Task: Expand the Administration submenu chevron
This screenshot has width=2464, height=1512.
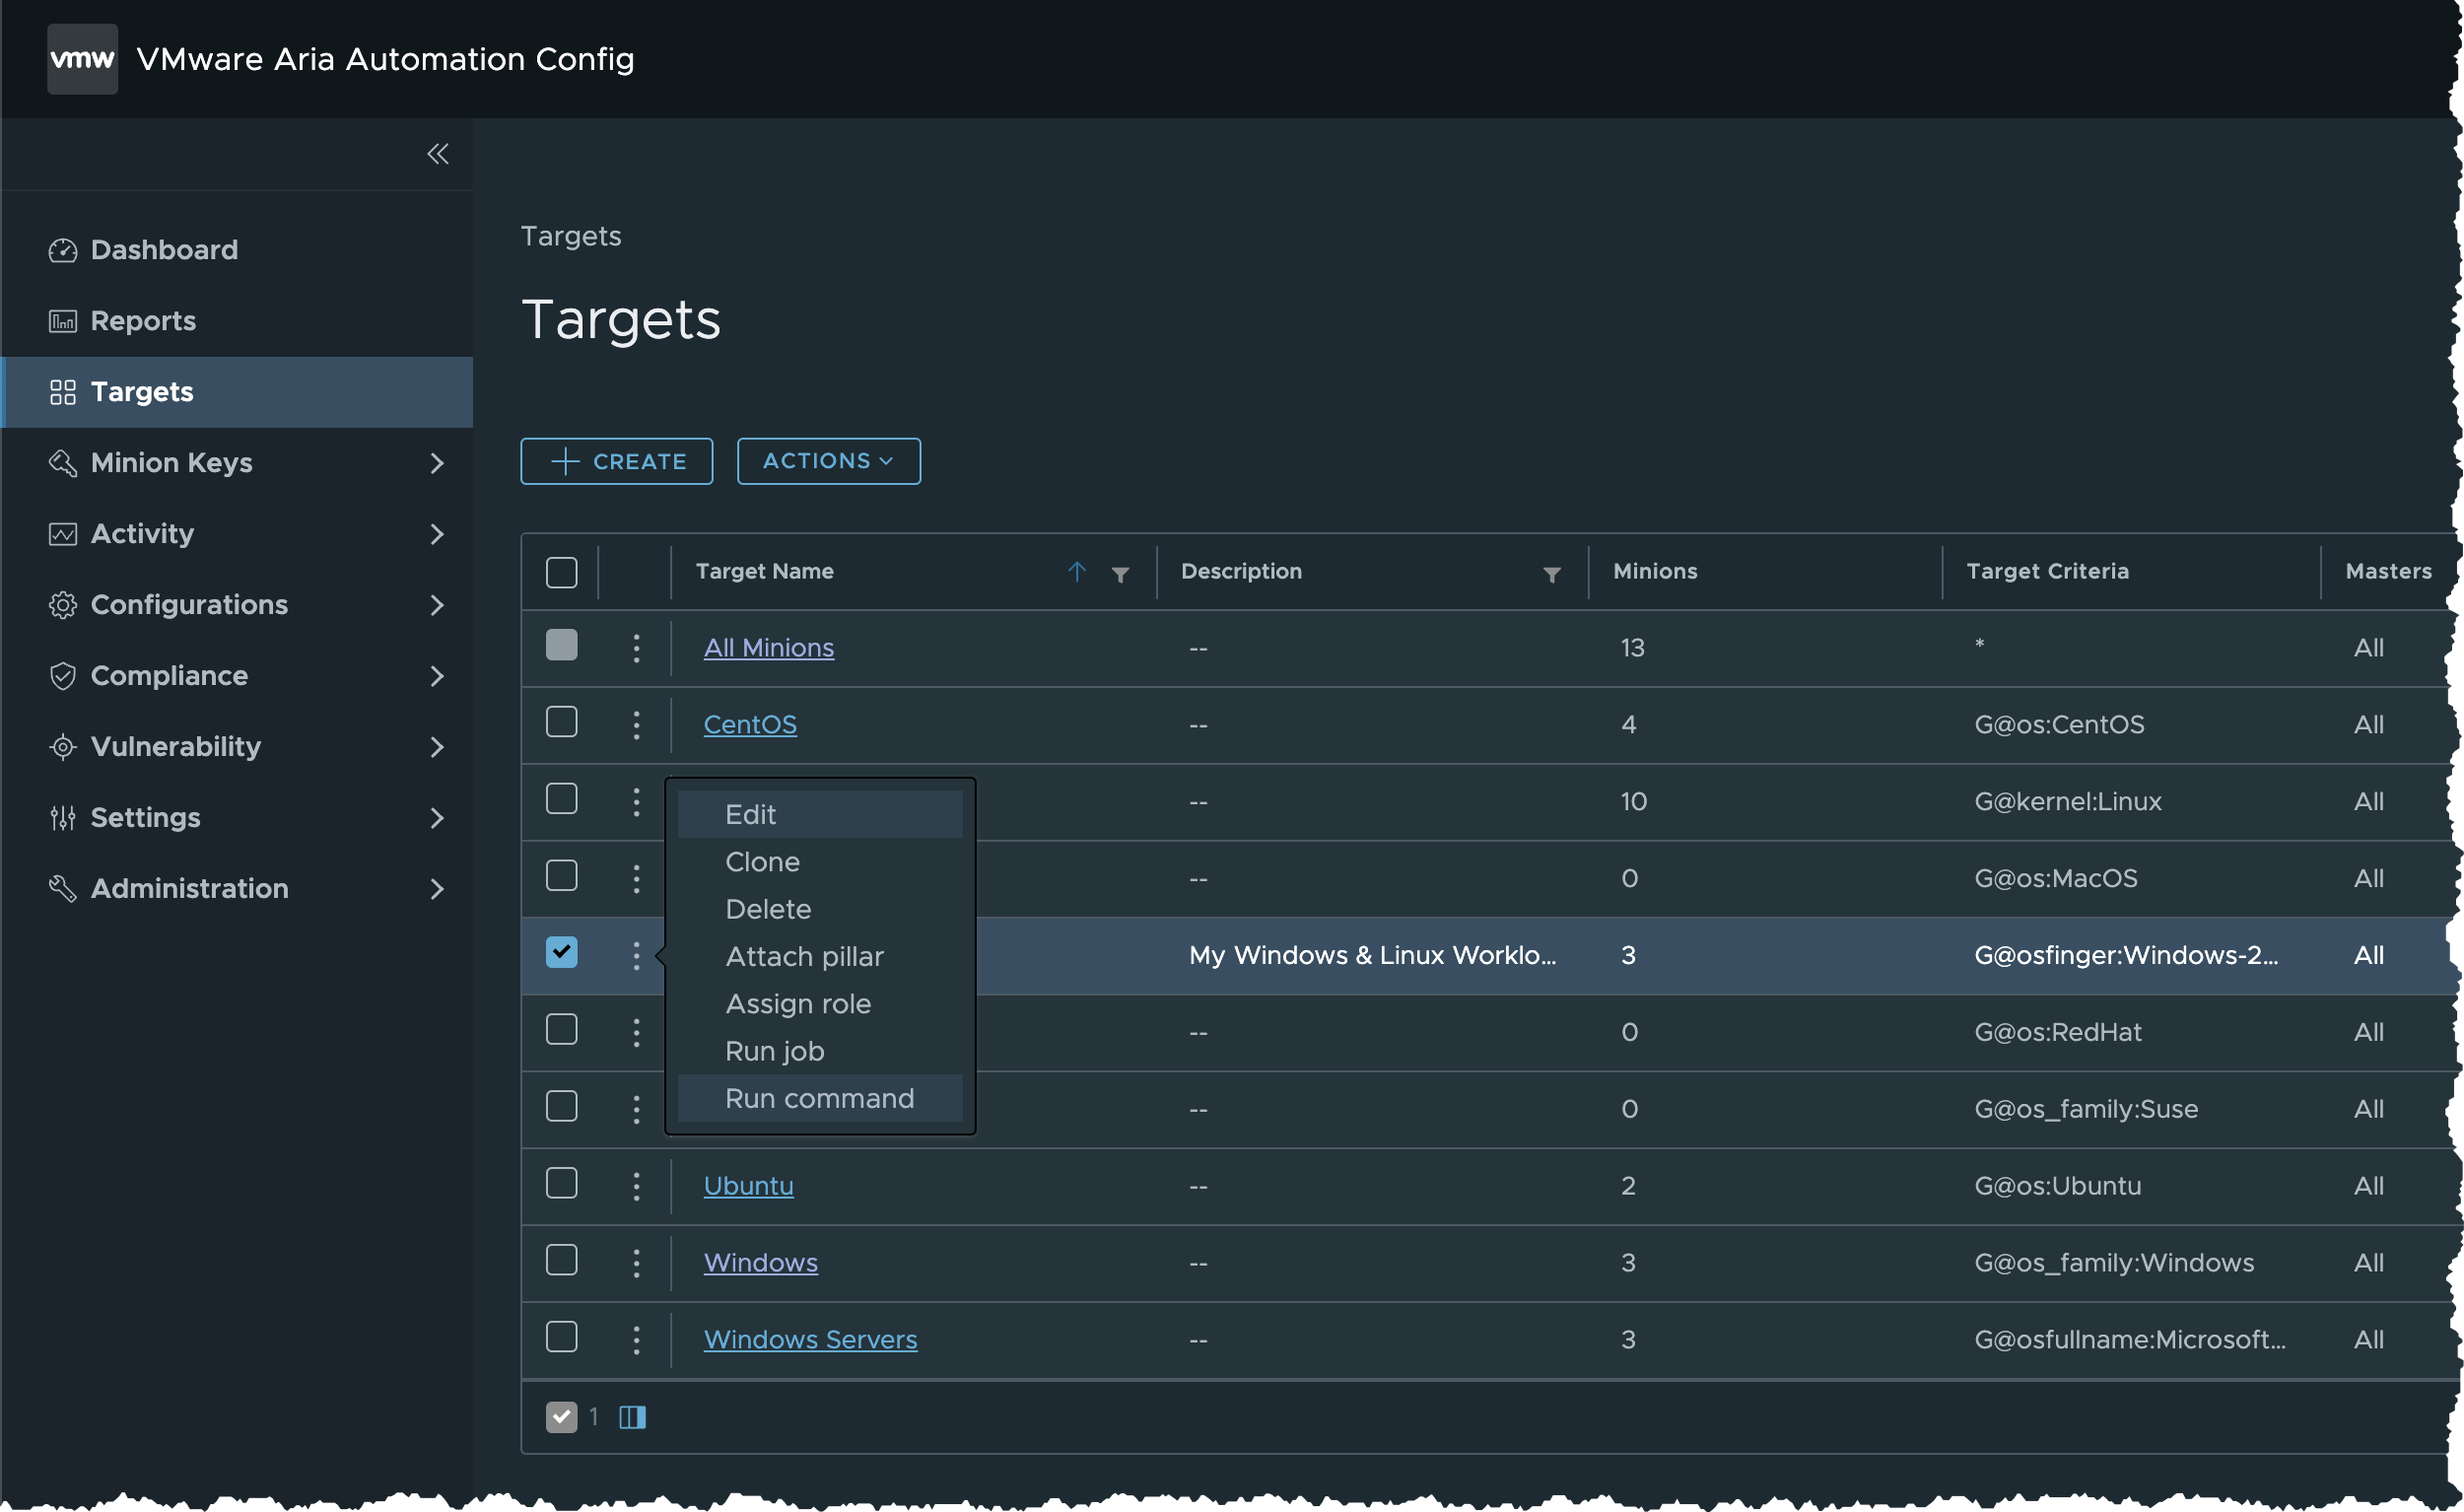Action: point(436,889)
